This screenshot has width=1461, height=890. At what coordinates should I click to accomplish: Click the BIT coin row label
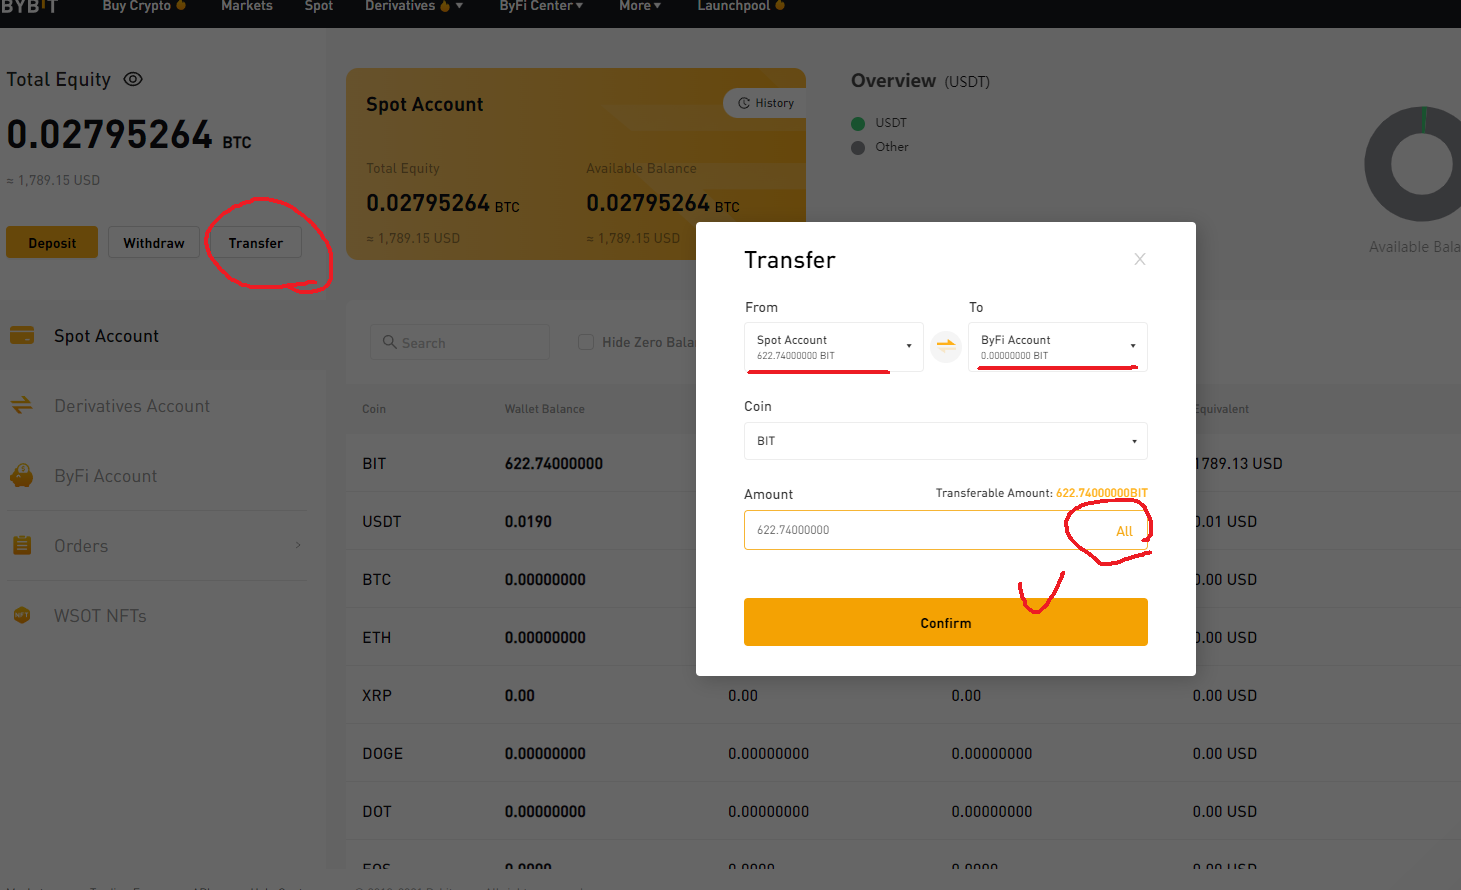click(x=374, y=464)
